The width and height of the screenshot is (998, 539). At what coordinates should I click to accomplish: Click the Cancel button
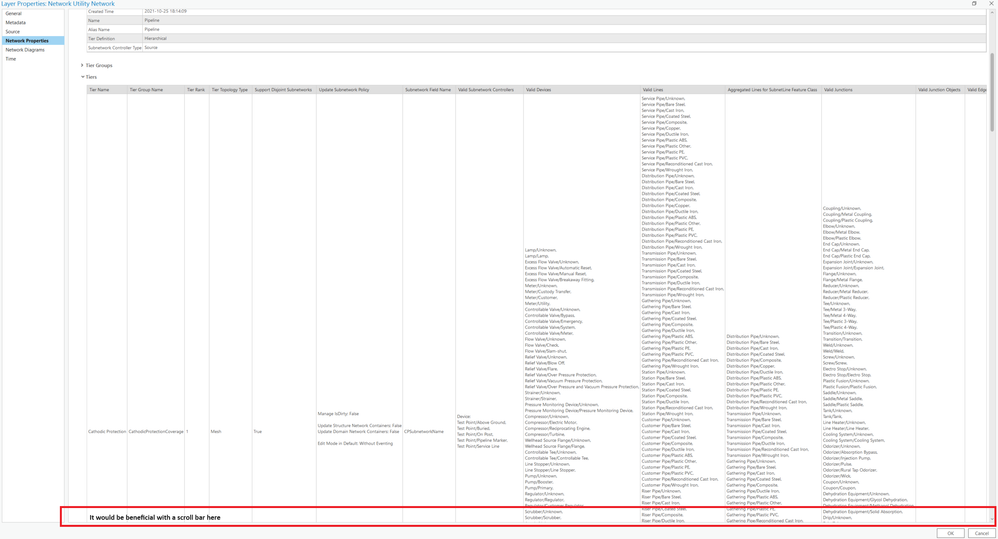coord(981,533)
